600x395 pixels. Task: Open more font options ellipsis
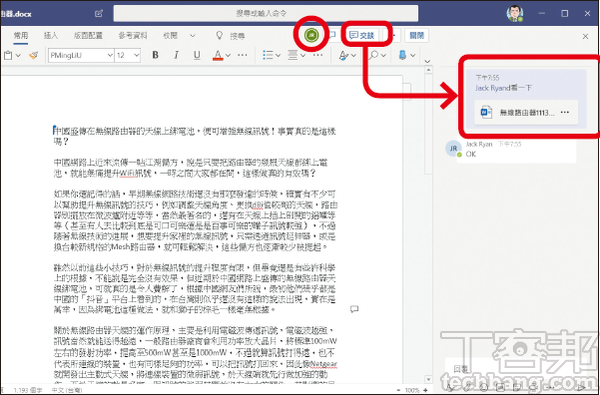tap(242, 55)
